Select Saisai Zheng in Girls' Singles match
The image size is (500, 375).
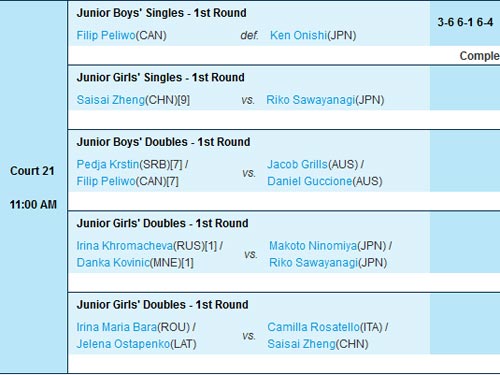(111, 100)
